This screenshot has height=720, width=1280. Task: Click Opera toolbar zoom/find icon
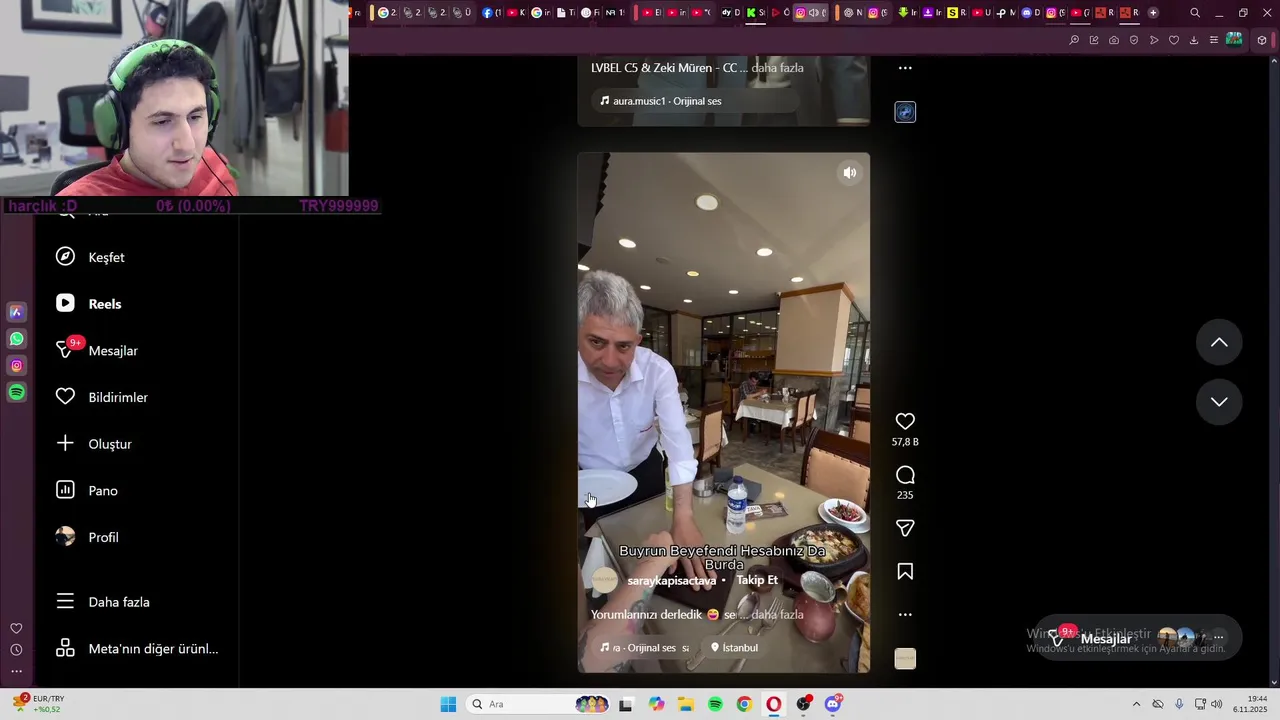tap(1074, 40)
